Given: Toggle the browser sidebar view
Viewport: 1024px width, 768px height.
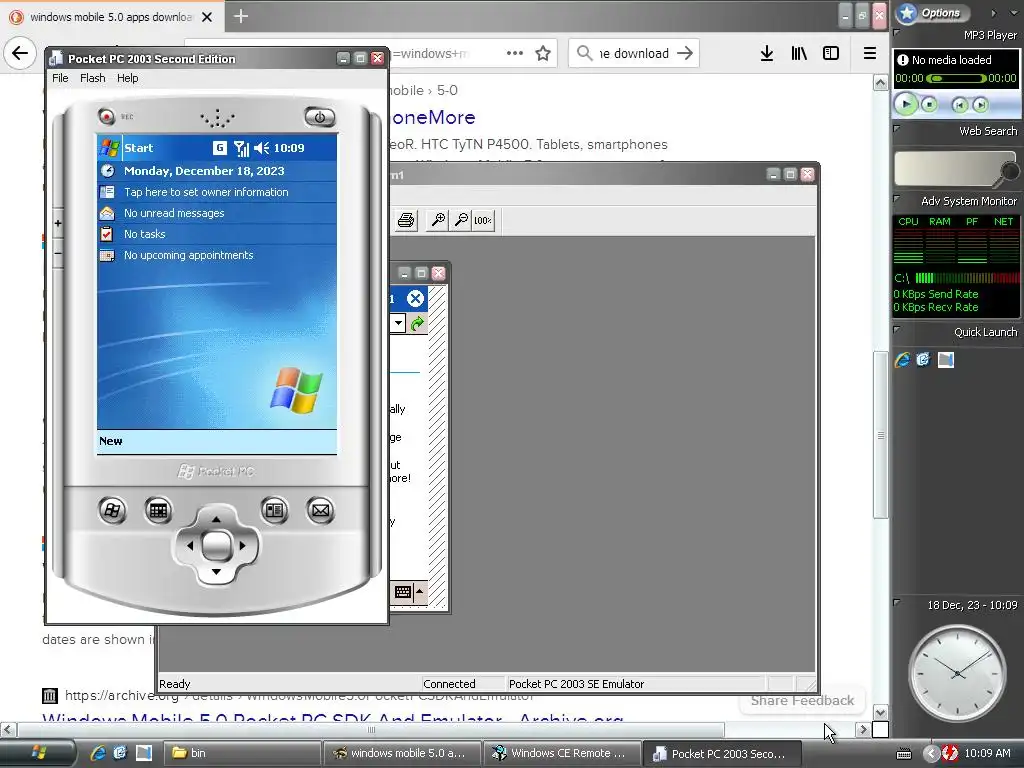Looking at the screenshot, I should [x=831, y=53].
